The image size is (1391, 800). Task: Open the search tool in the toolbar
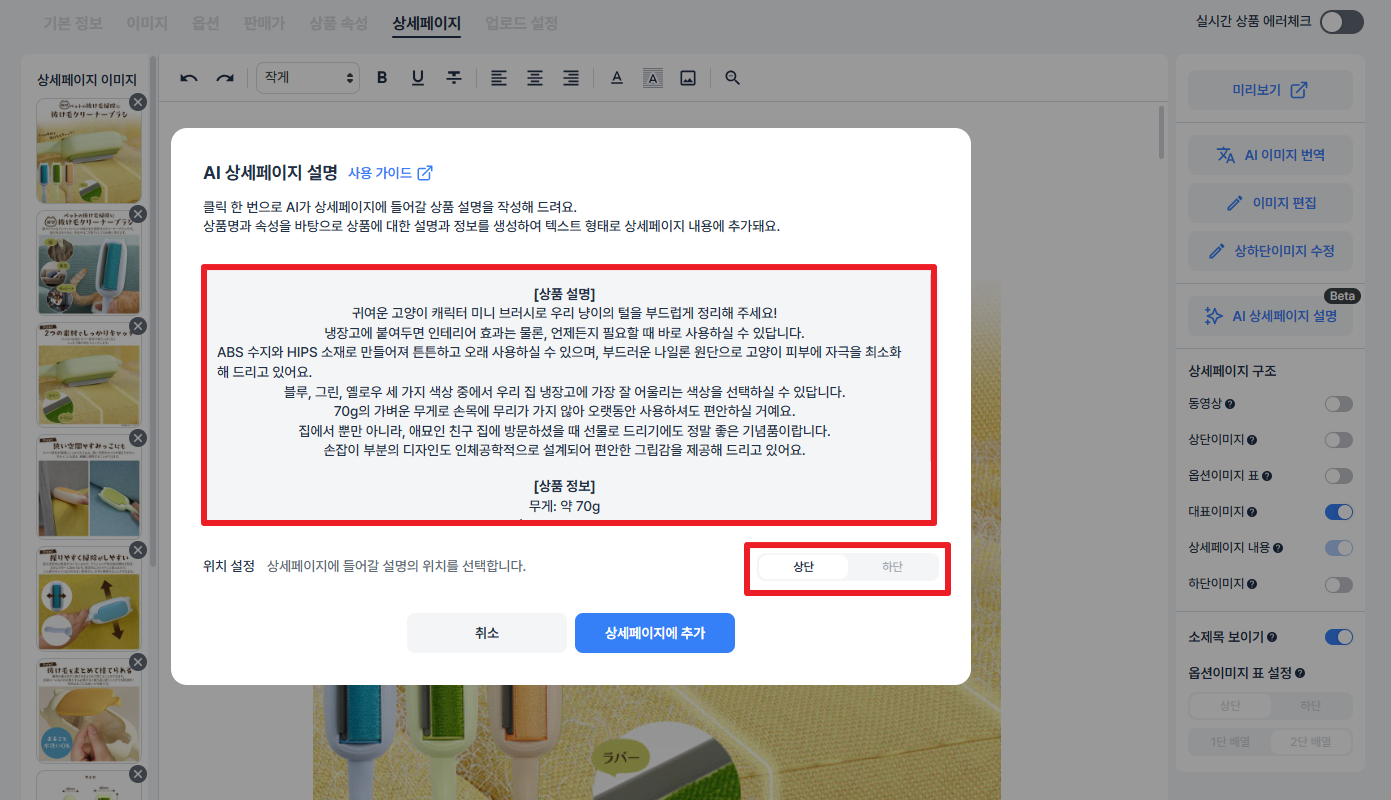pyautogui.click(x=731, y=77)
